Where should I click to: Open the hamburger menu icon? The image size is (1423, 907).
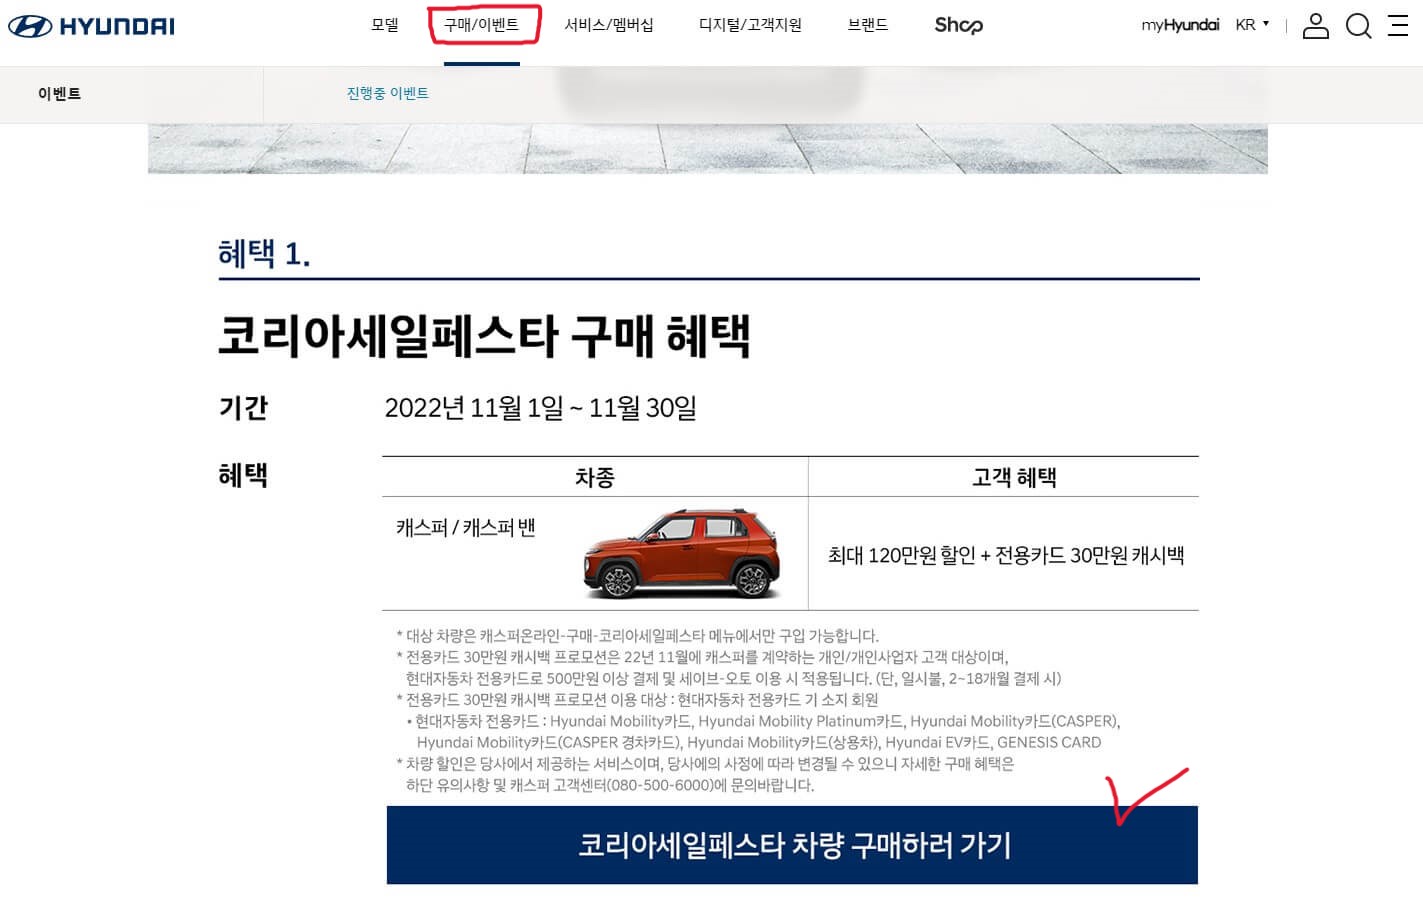tap(1398, 26)
